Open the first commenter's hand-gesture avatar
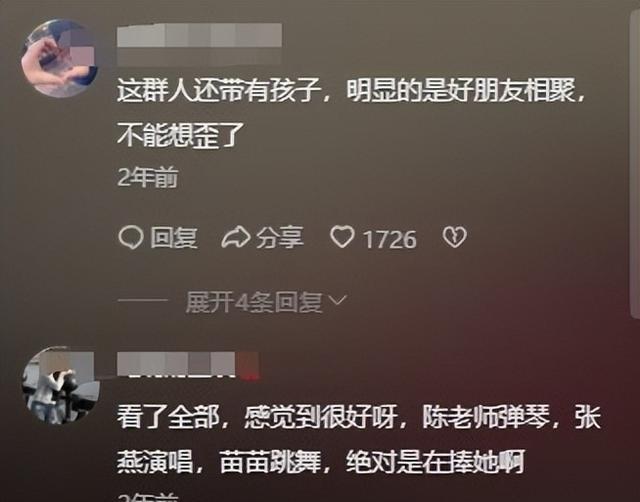The image size is (640, 502). tap(60, 58)
